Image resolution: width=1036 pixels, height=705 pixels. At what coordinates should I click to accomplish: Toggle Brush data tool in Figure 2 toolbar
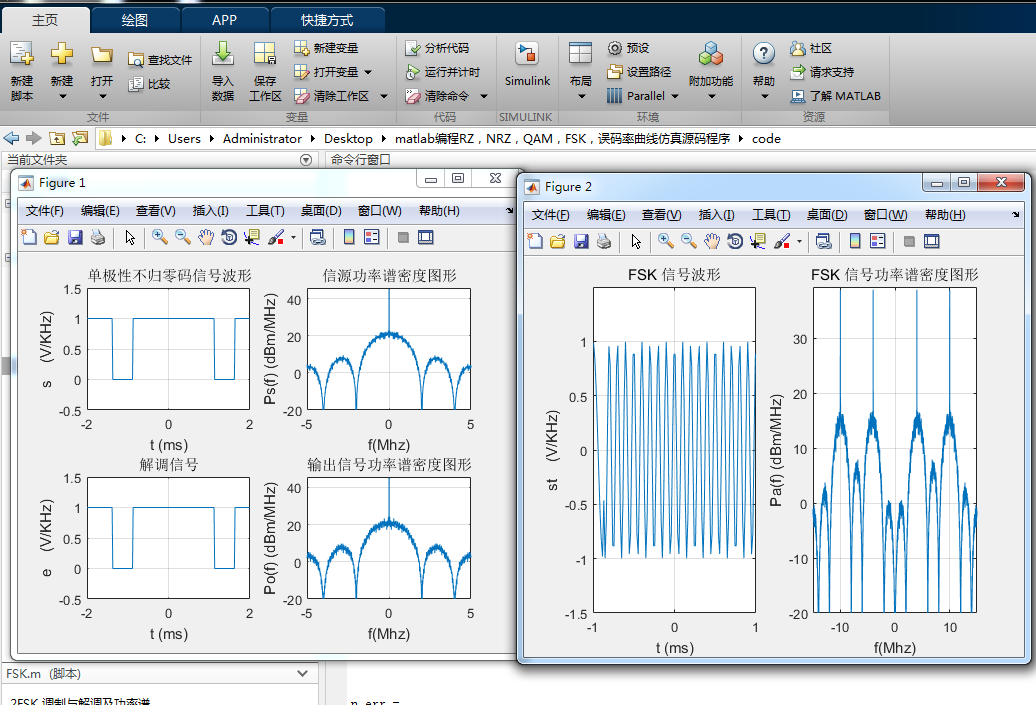point(782,241)
